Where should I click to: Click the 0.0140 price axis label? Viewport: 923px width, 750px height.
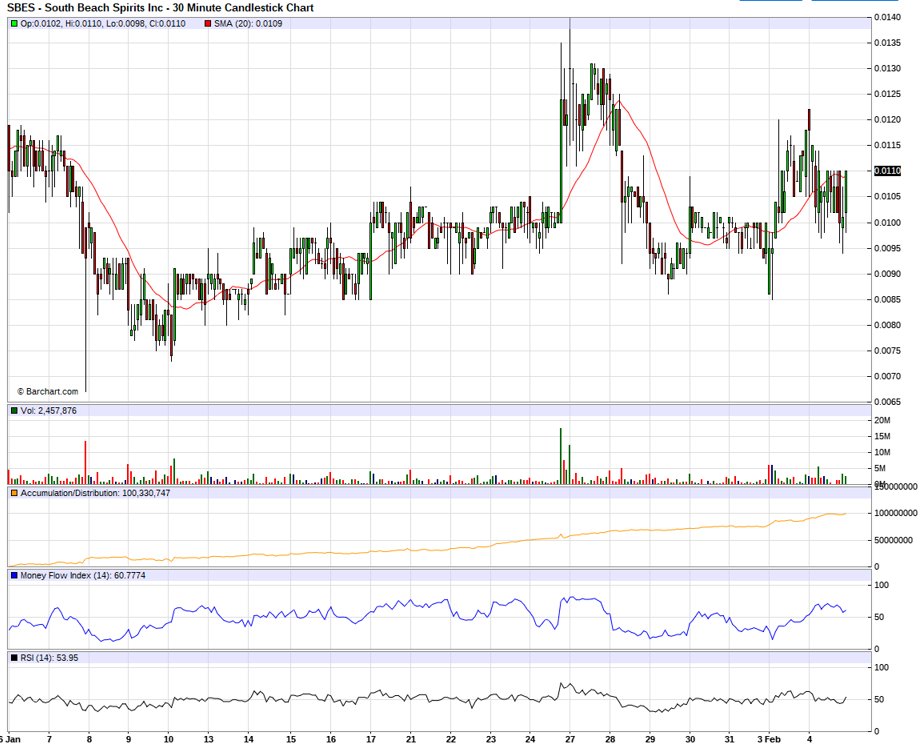[x=887, y=17]
